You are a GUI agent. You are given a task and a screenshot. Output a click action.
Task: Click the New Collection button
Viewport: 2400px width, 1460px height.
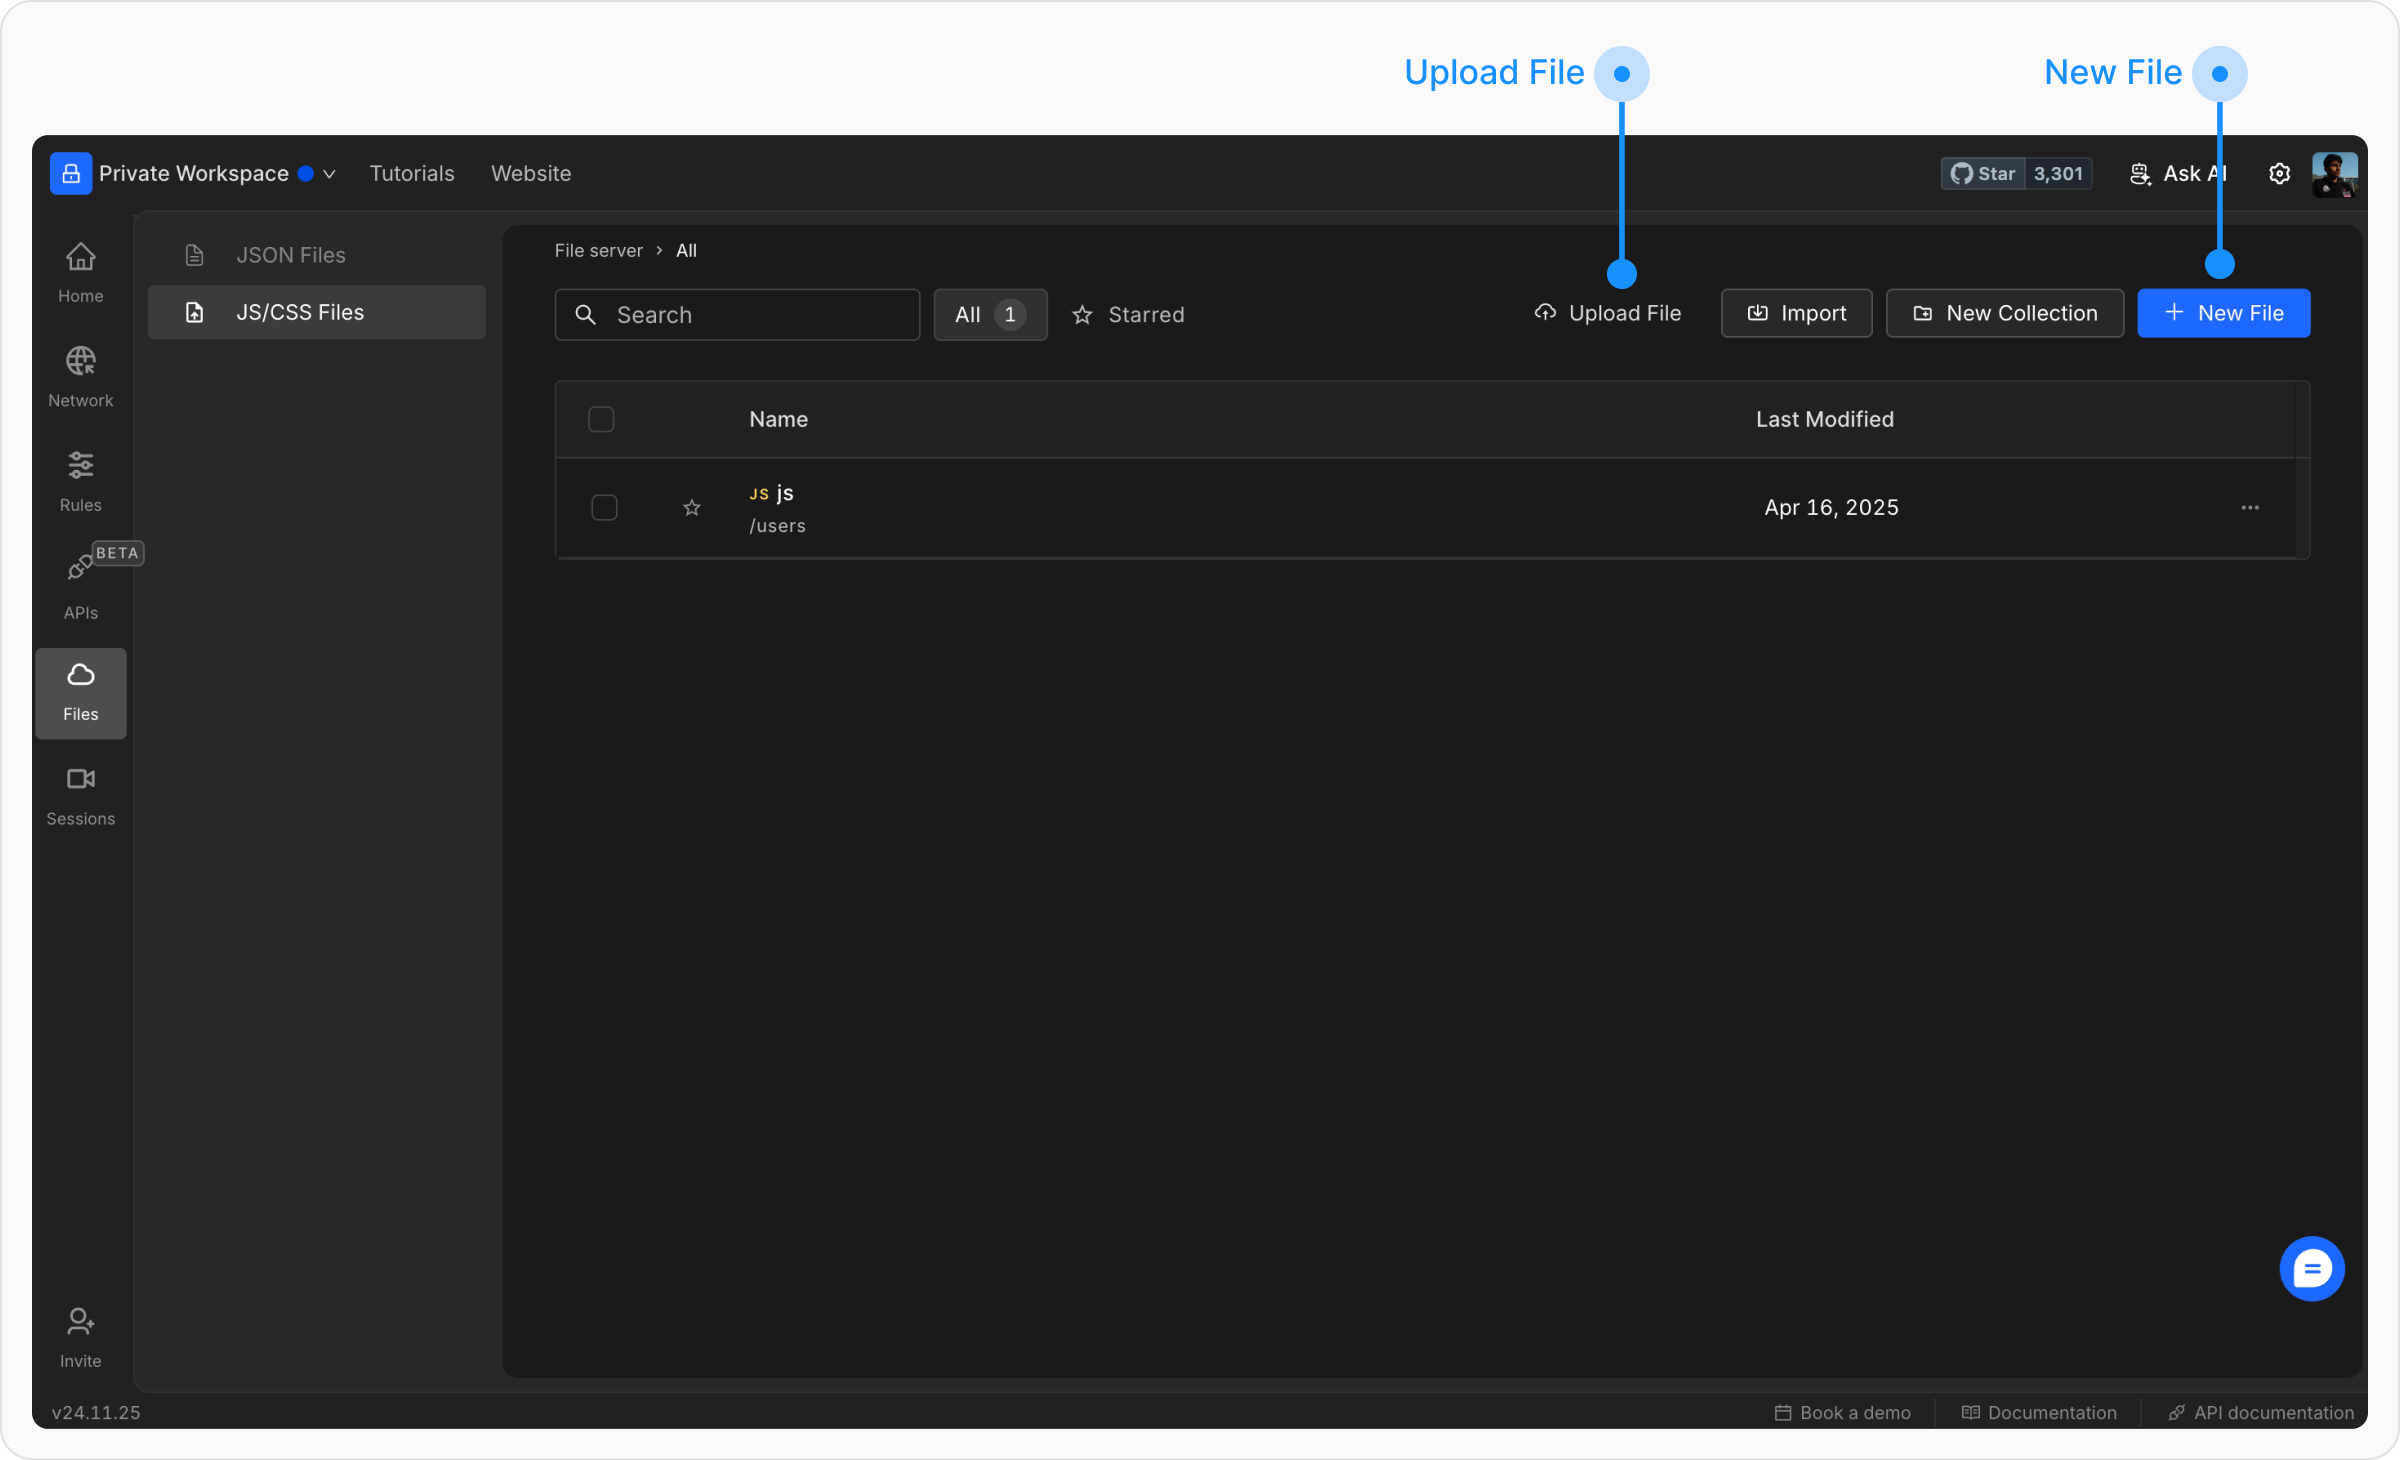point(2004,313)
